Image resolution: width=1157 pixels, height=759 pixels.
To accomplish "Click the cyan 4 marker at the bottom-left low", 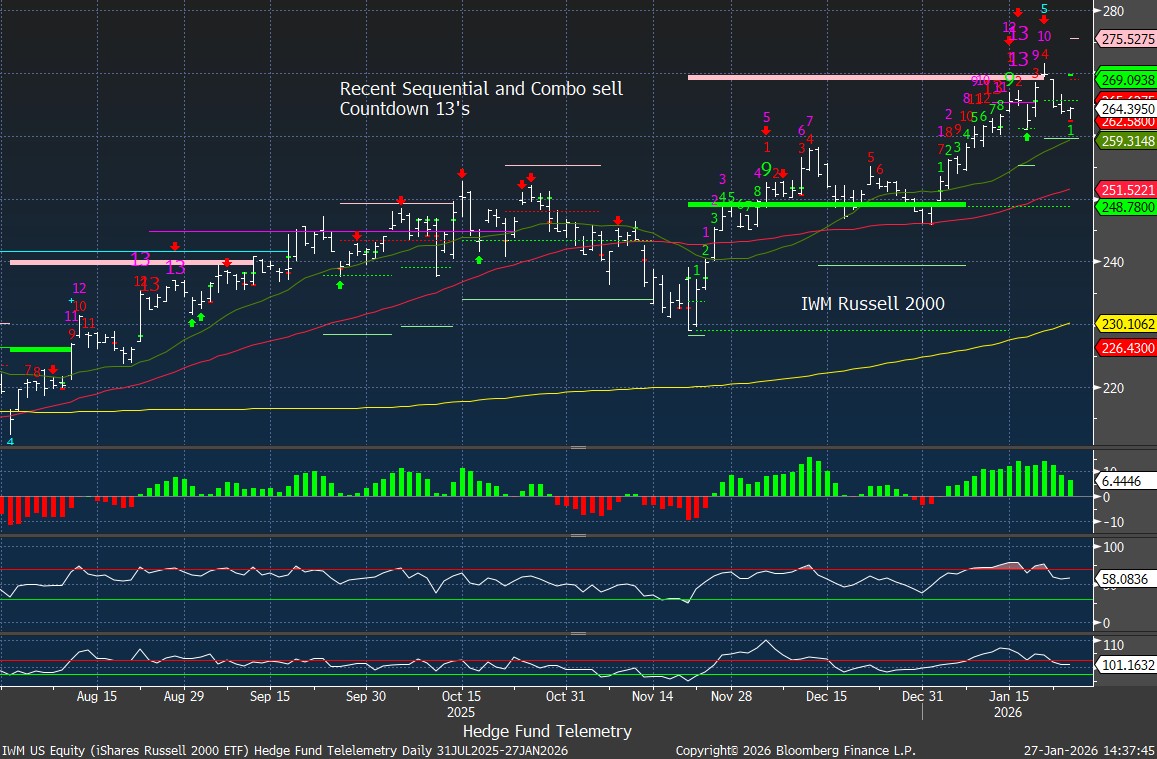I will [10, 441].
